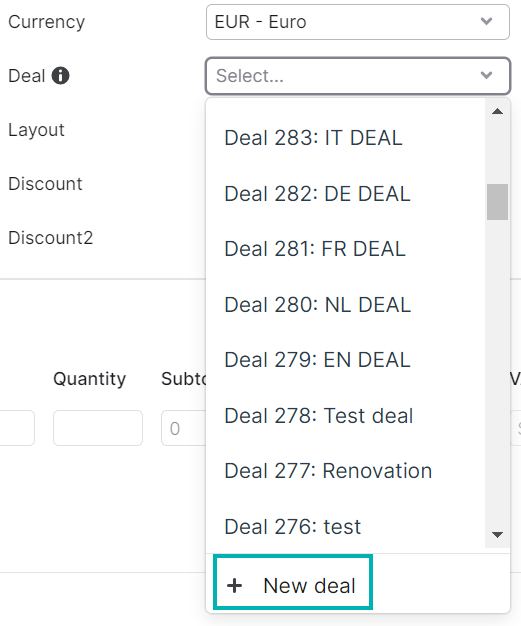
Task: Click the scroll up arrow in deal list
Action: click(497, 111)
